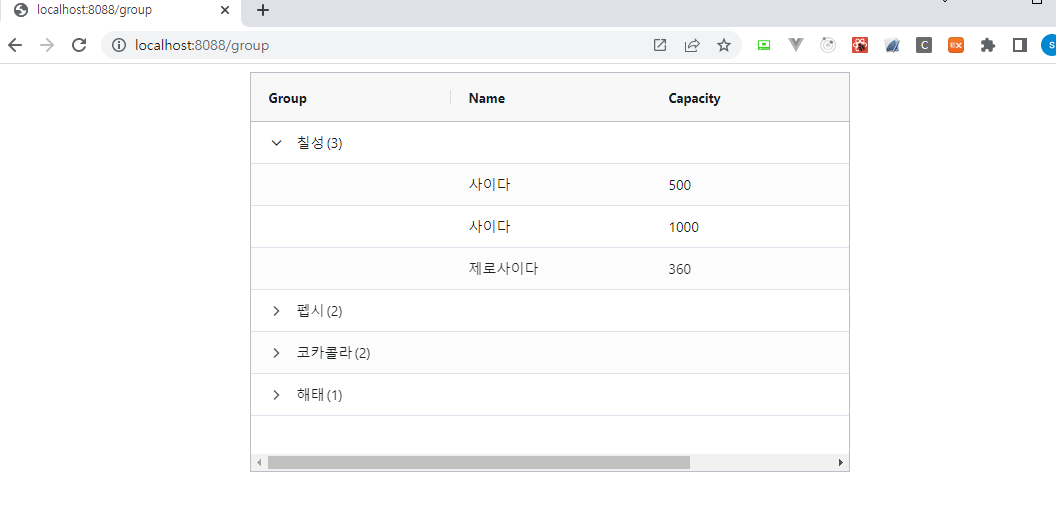Click the scrollbar right arrow
This screenshot has height=514, width=1056.
(x=840, y=462)
